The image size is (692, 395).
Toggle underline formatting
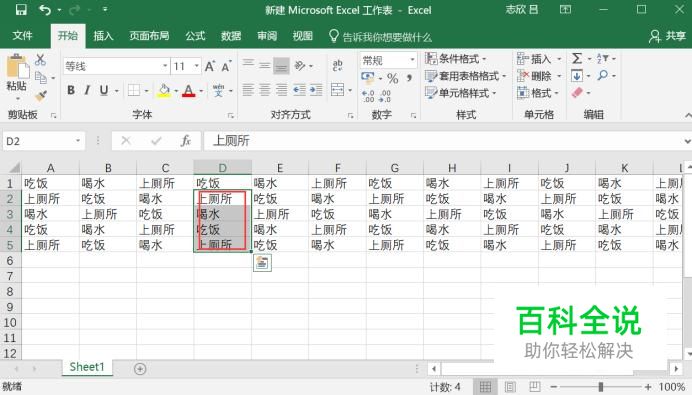point(104,90)
